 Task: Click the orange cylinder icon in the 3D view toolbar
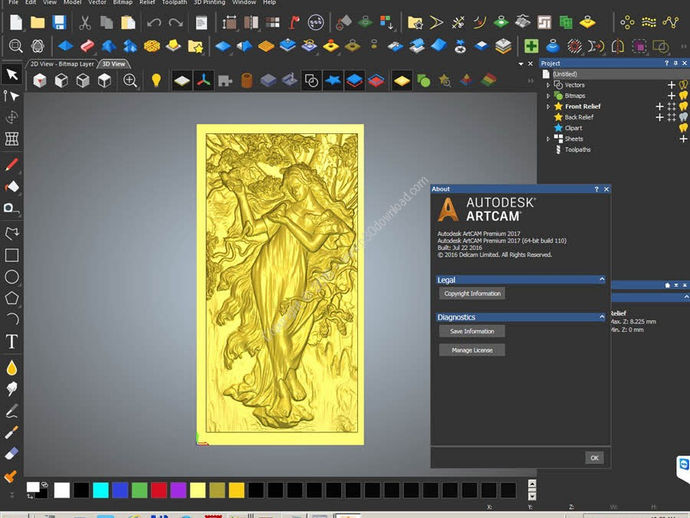246,81
